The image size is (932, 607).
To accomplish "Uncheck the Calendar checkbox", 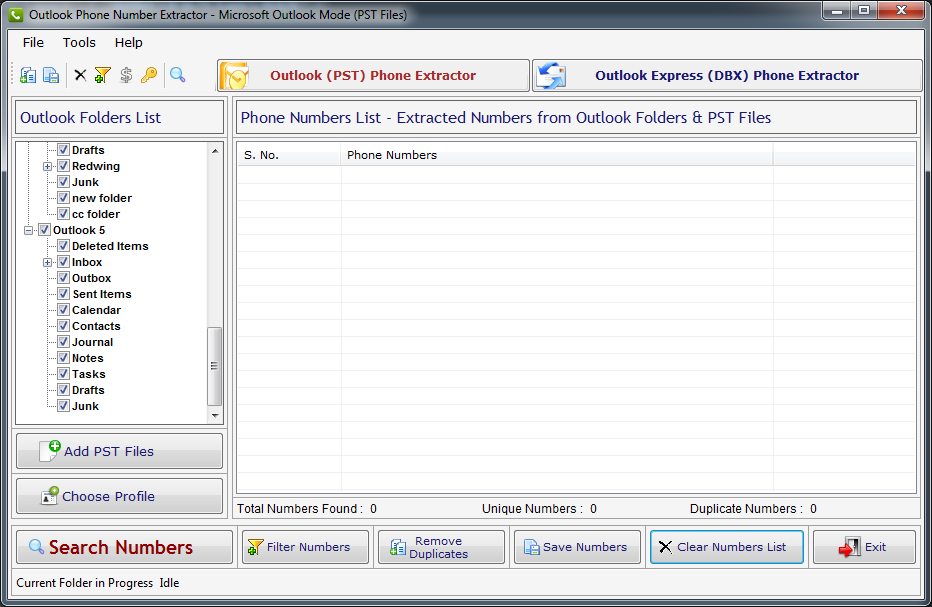I will point(64,310).
